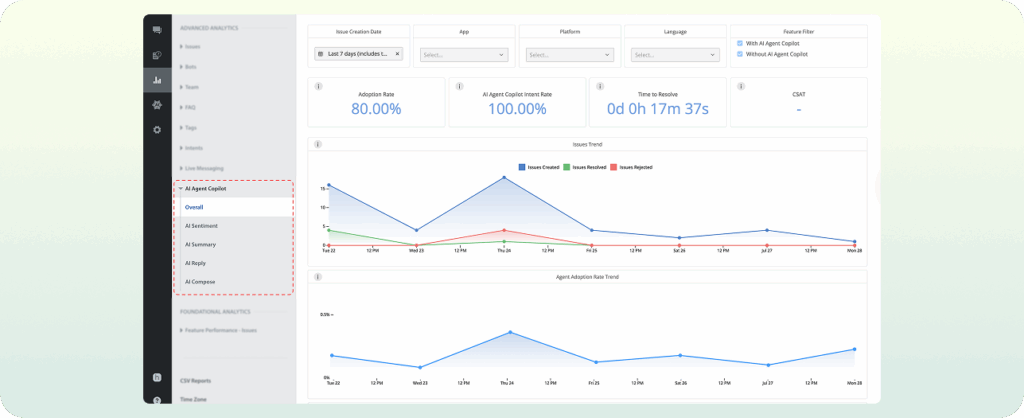Image resolution: width=1024 pixels, height=418 pixels.
Task: Click the help question mark icon at the sidebar bottom
Action: click(157, 400)
